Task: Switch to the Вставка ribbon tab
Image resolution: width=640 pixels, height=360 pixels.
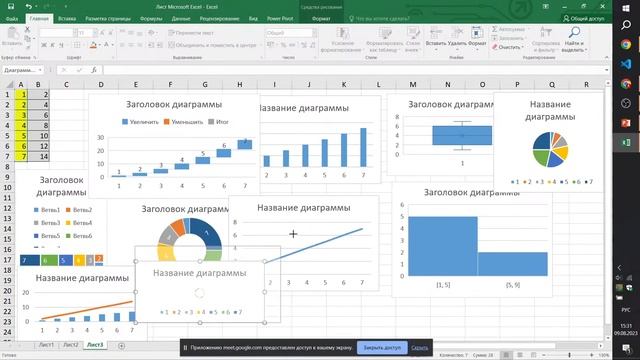Action: [67, 19]
